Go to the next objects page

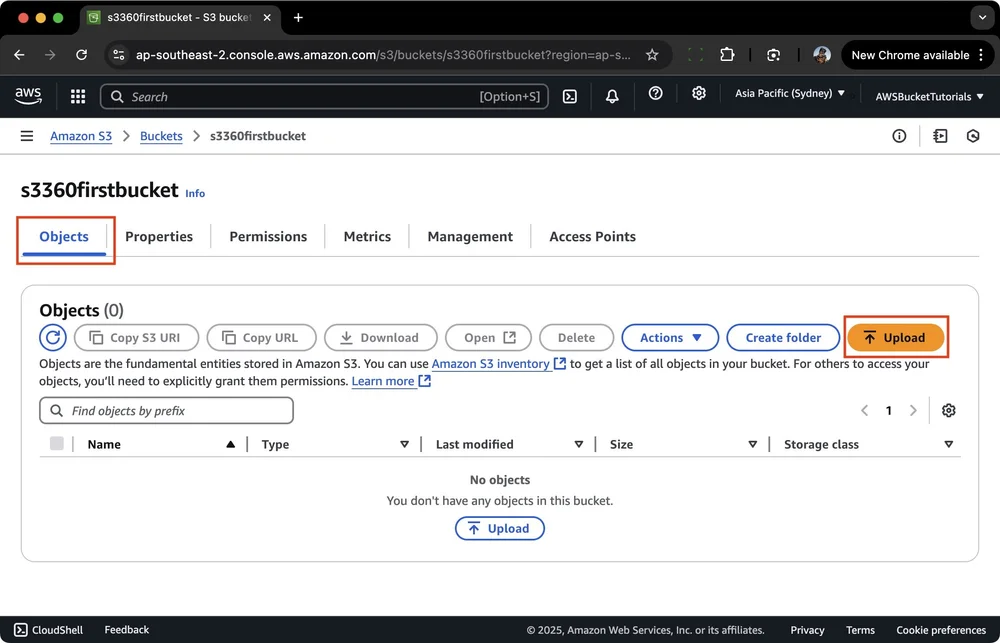(913, 410)
